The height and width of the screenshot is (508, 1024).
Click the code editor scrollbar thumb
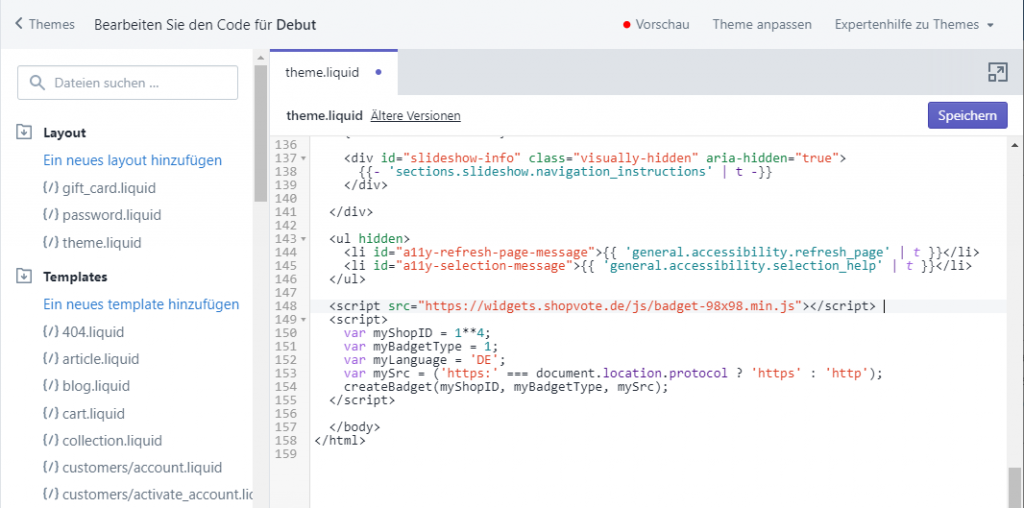tap(1015, 487)
